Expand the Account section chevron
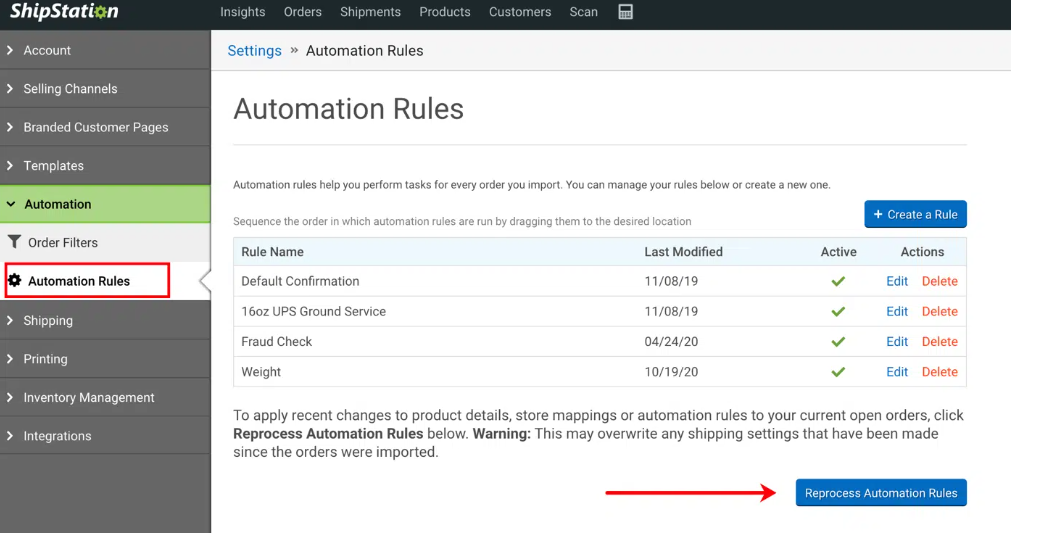This screenshot has height=556, width=1057. pyautogui.click(x=9, y=50)
